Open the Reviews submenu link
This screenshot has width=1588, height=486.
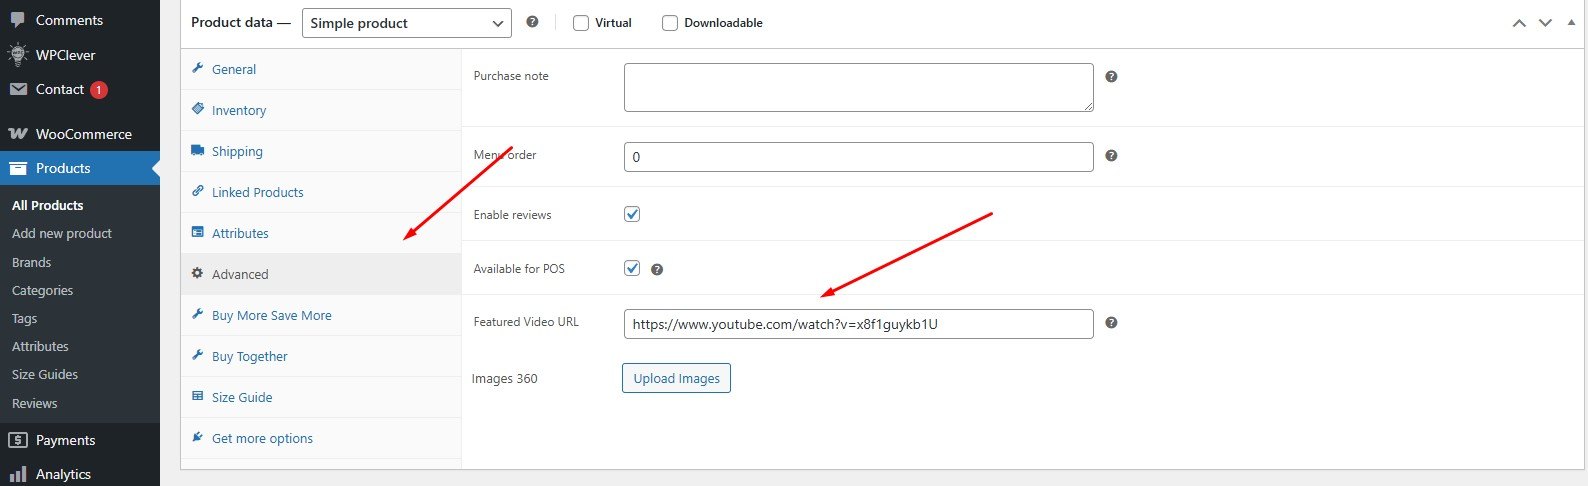click(34, 403)
